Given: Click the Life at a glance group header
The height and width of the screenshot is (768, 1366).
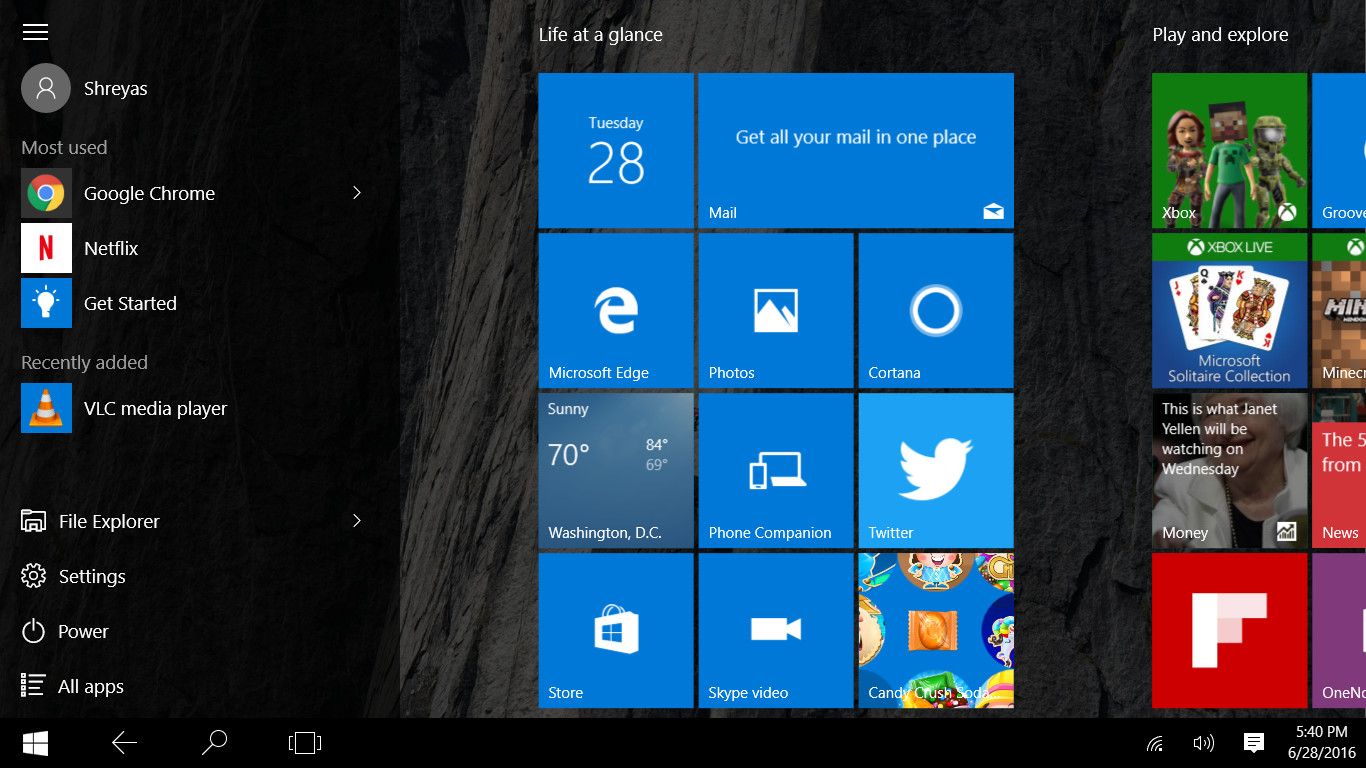Looking at the screenshot, I should [x=600, y=35].
